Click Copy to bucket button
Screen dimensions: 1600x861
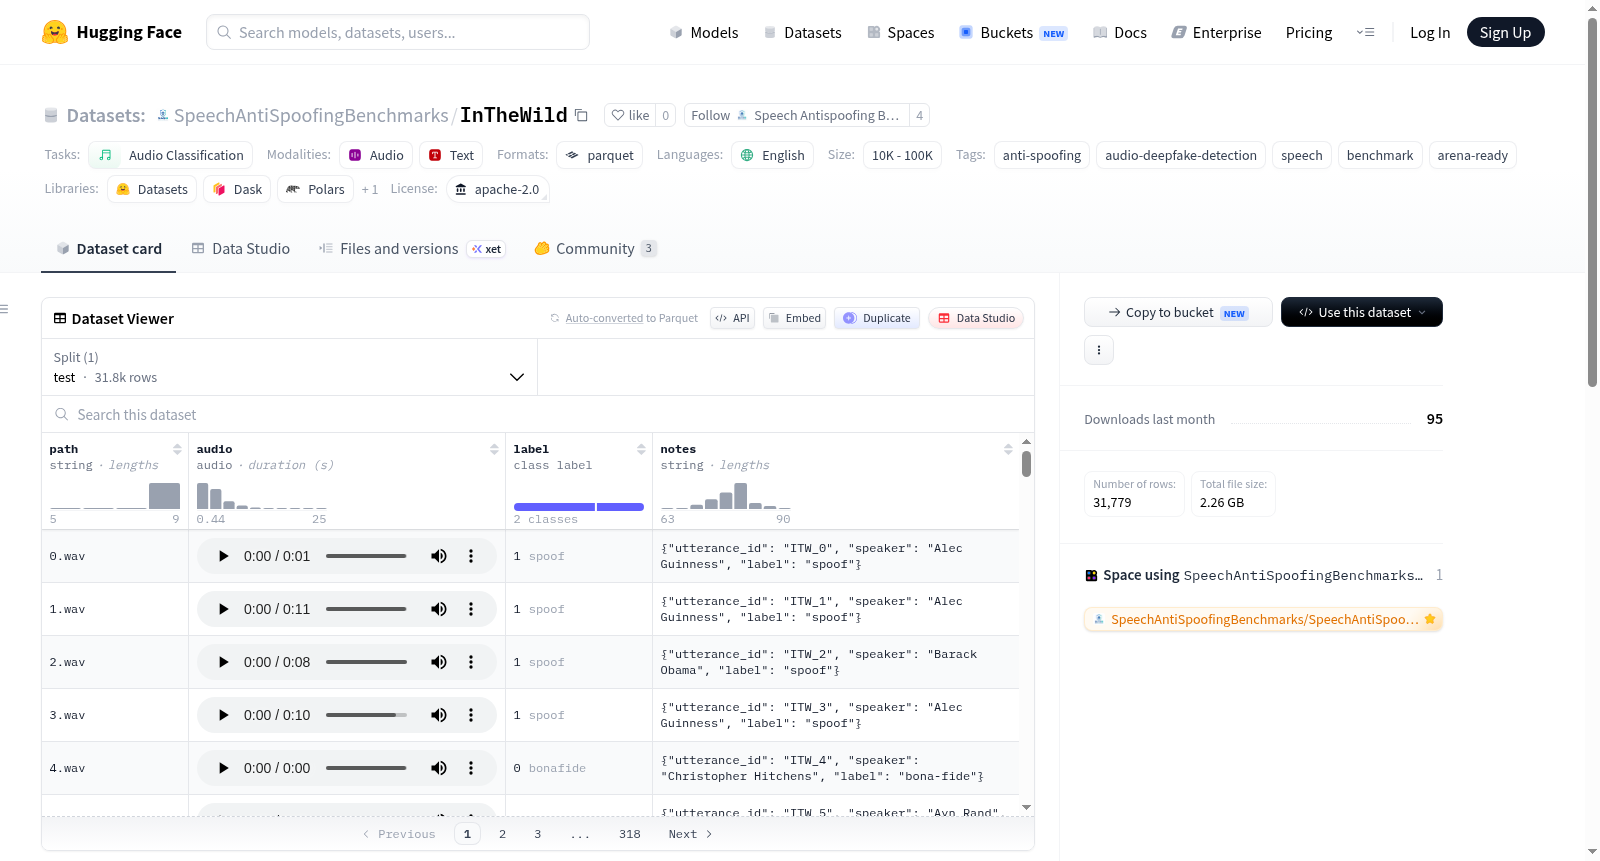[1178, 312]
